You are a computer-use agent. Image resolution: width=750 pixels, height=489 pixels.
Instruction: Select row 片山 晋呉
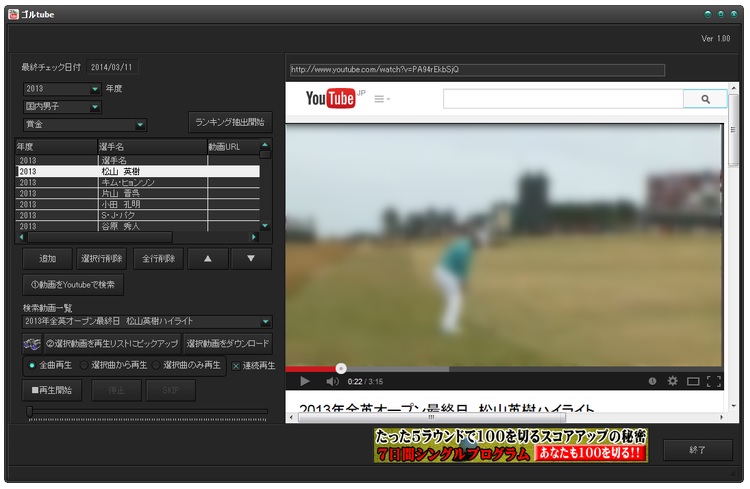pyautogui.click(x=138, y=193)
